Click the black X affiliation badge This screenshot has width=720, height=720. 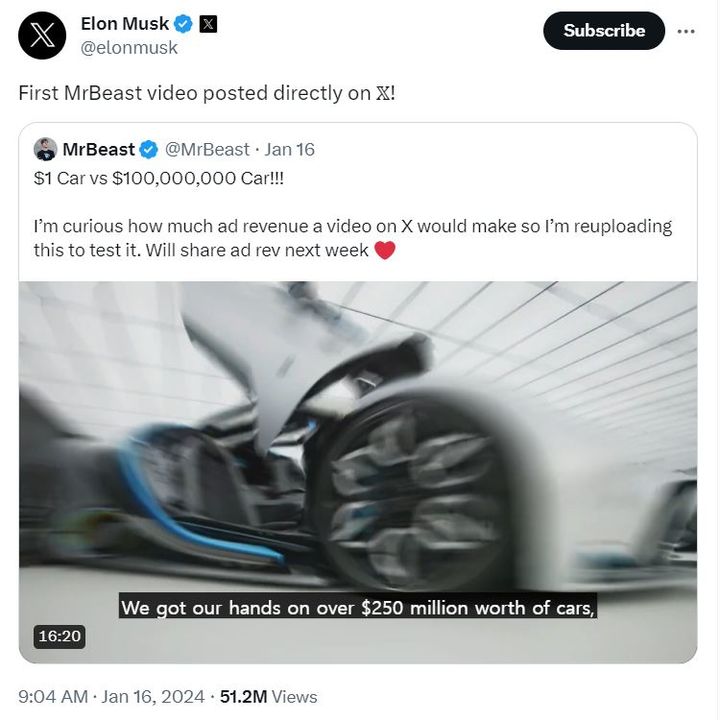208,23
